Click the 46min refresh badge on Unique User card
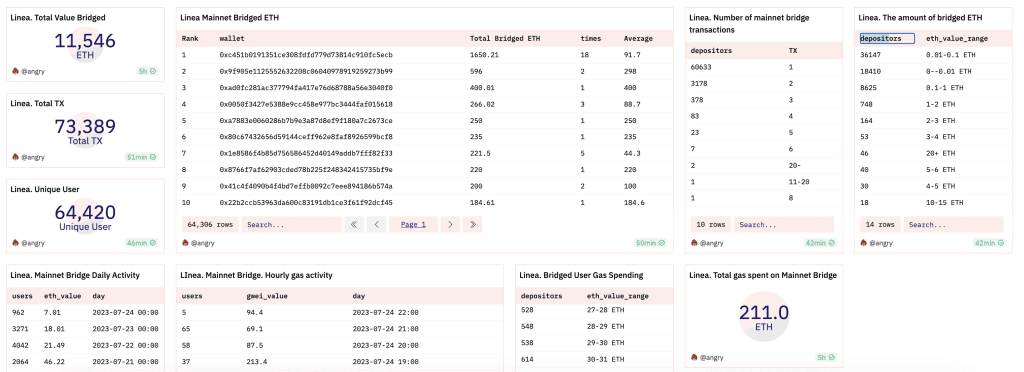The height and width of the screenshot is (372, 1024). (141, 243)
